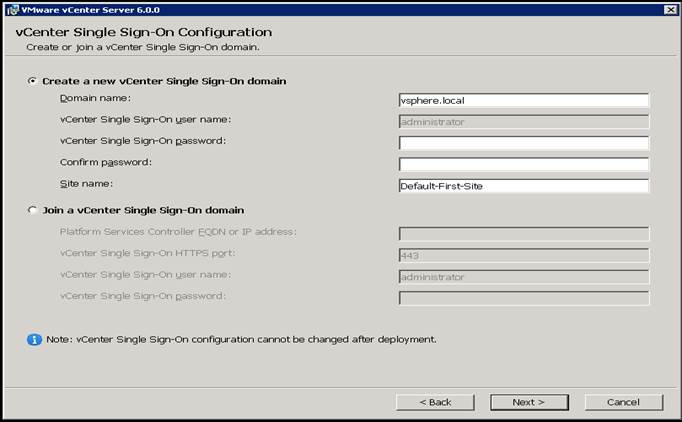Image resolution: width=682 pixels, height=422 pixels.
Task: Click the VMware installer icon in the title bar
Action: coord(13,10)
